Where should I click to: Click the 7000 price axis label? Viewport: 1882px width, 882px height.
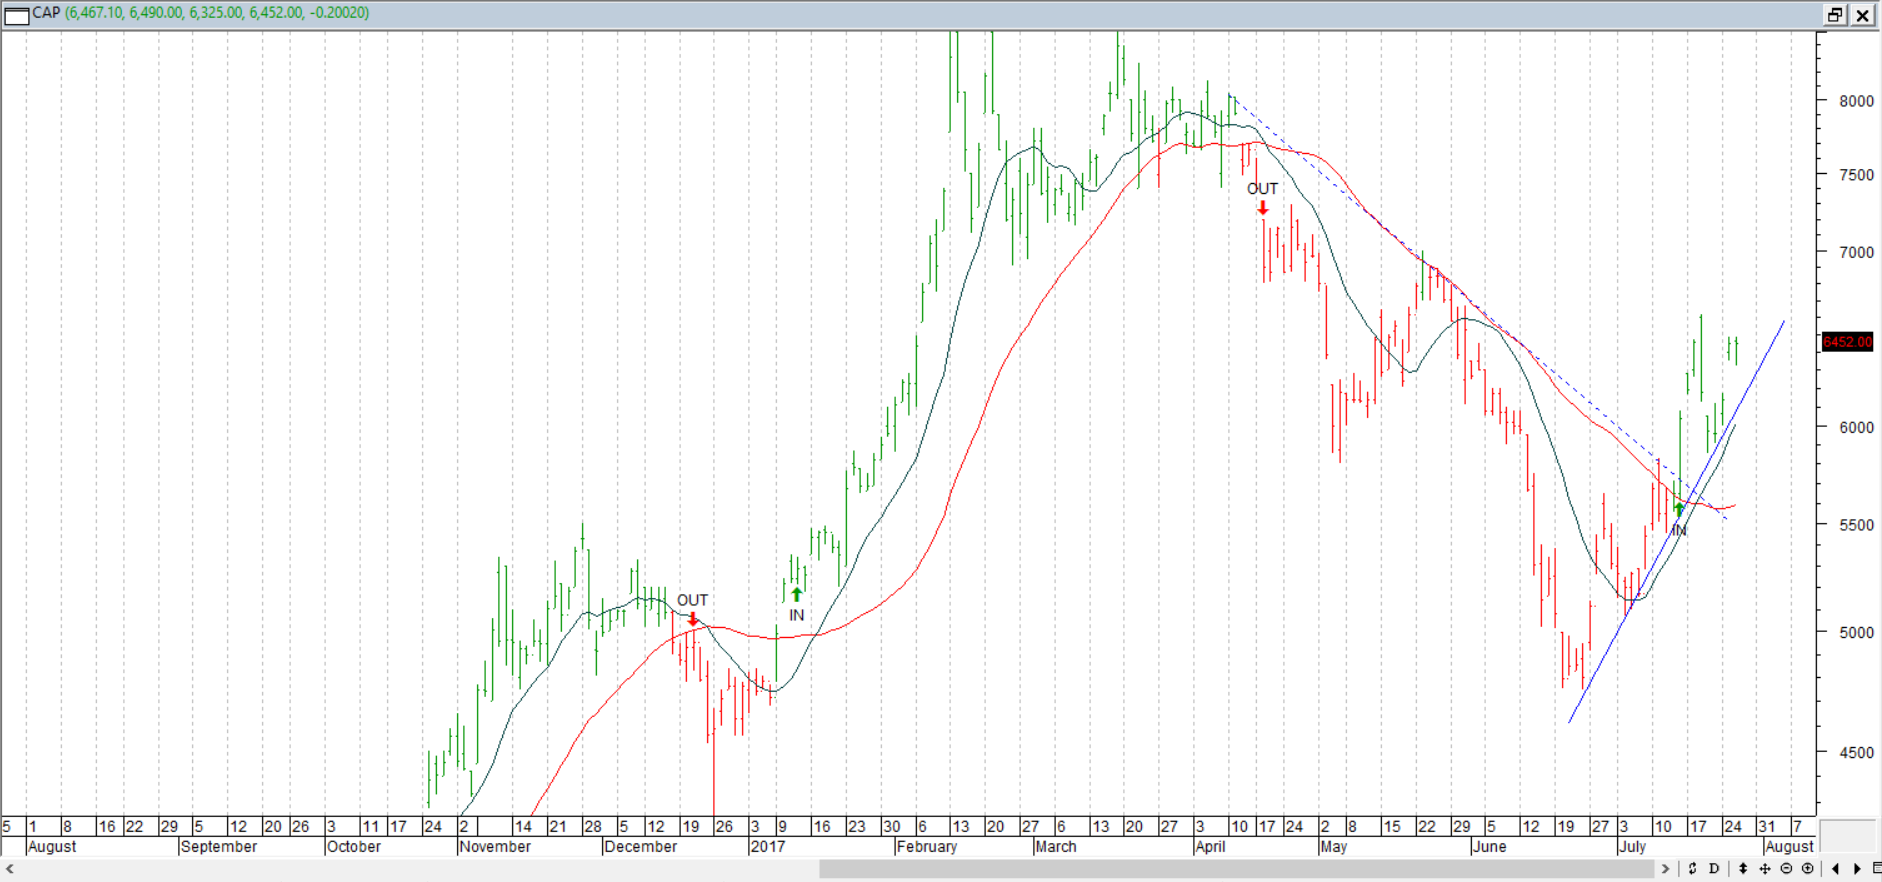[1856, 252]
